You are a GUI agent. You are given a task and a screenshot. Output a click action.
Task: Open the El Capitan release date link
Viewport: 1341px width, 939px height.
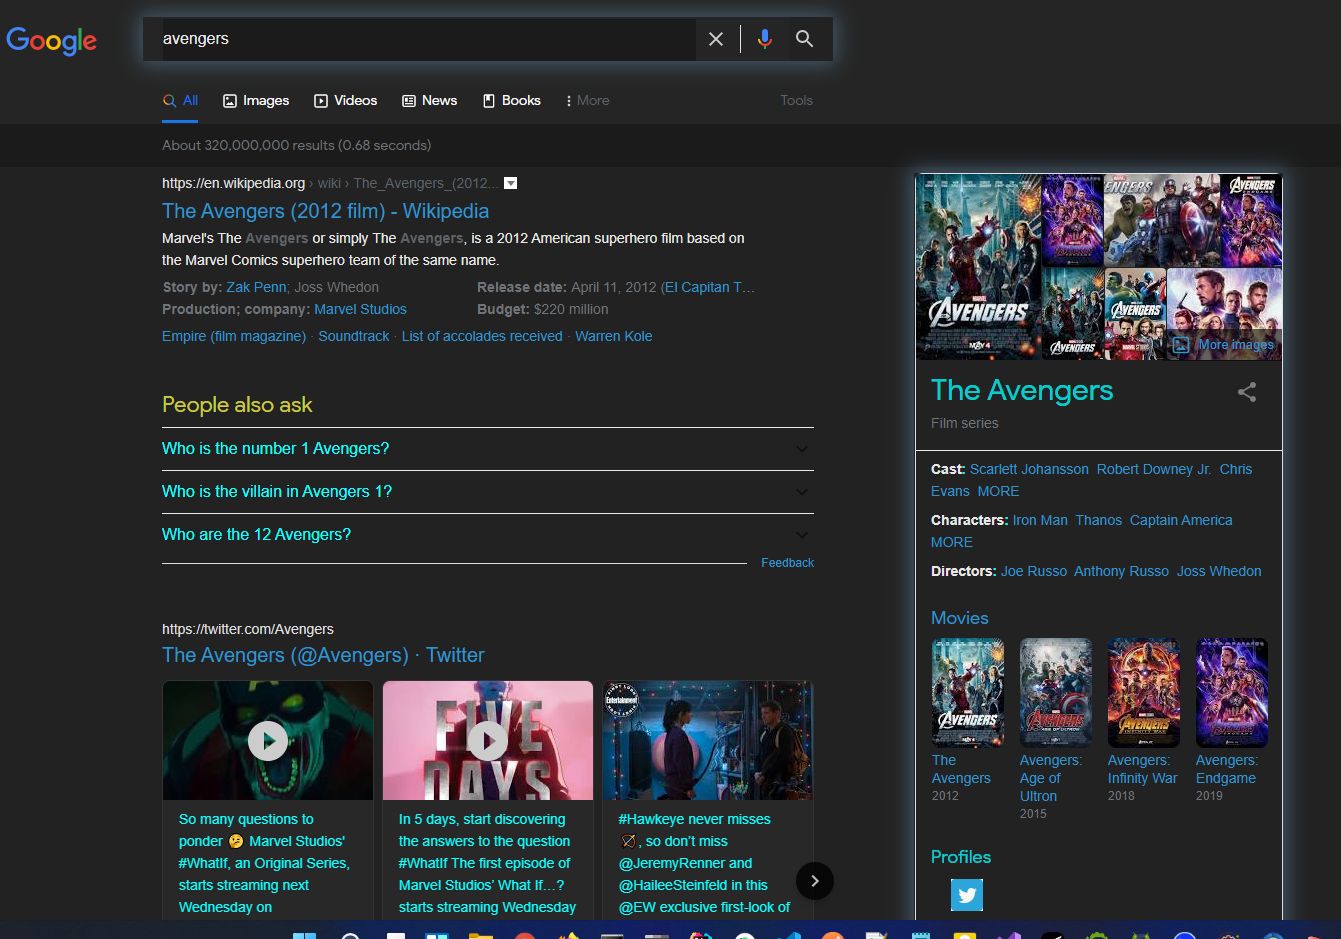(710, 287)
